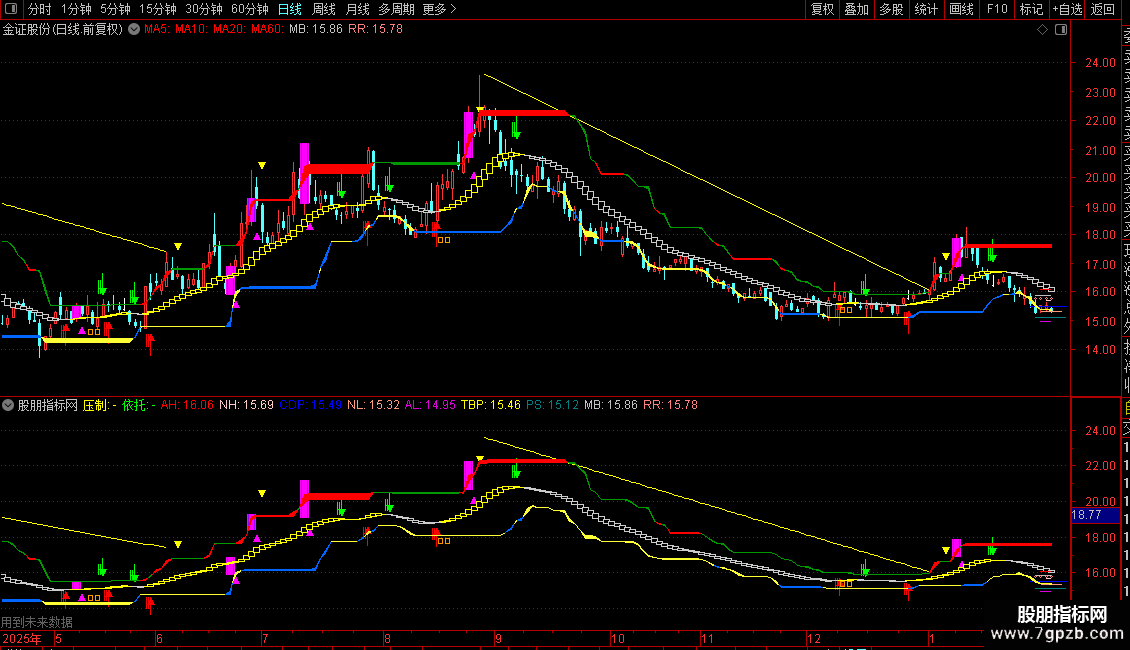Click the 叠加 overlay tool

point(856,10)
